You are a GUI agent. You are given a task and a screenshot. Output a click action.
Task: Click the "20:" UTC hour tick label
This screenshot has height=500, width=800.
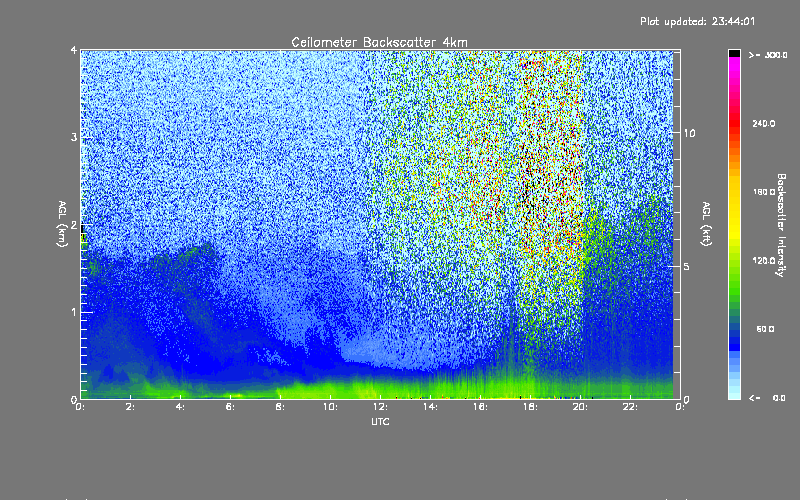[x=580, y=407]
